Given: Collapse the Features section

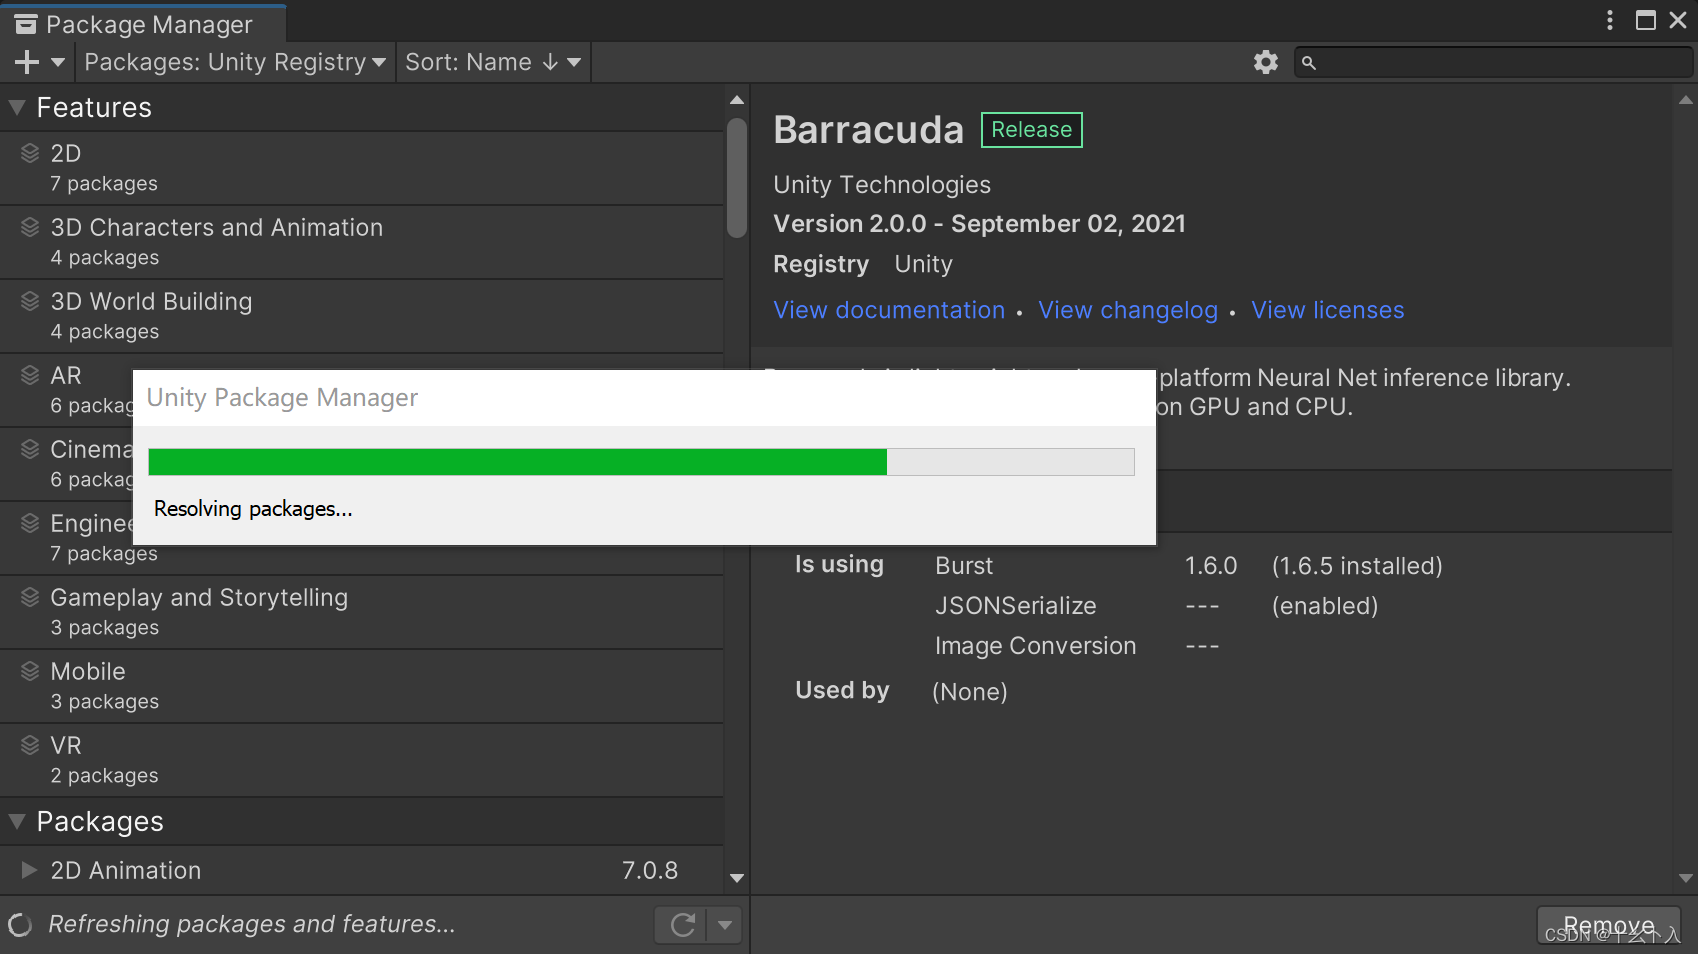Looking at the screenshot, I should point(17,107).
